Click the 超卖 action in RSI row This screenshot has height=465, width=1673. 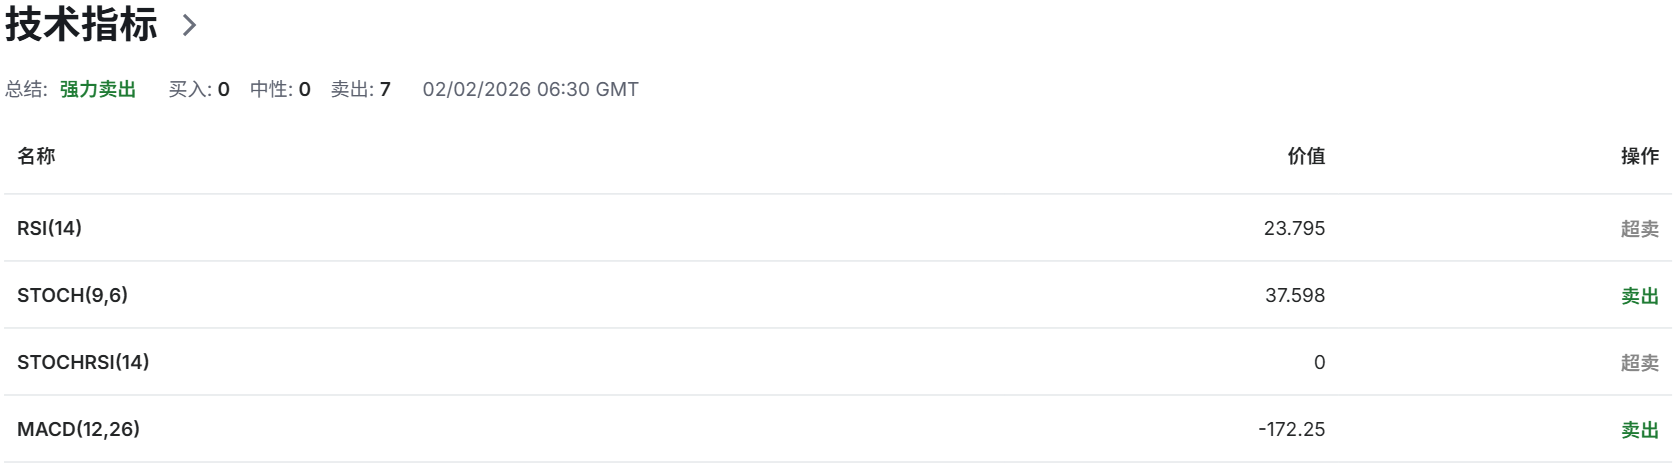tap(1639, 229)
